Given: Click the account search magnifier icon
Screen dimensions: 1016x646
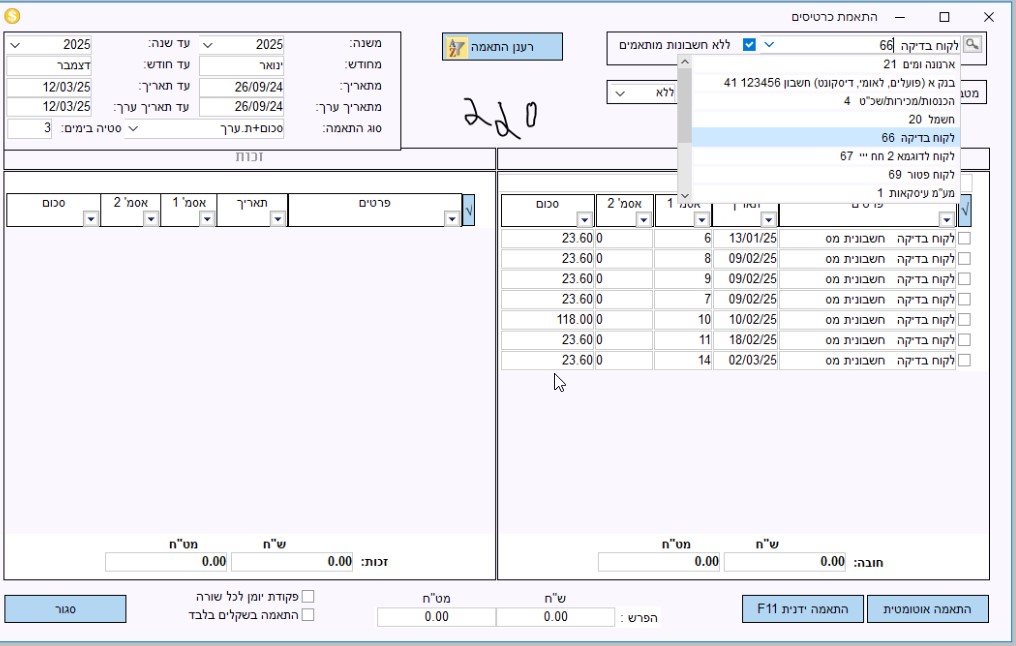Looking at the screenshot, I should pos(971,45).
